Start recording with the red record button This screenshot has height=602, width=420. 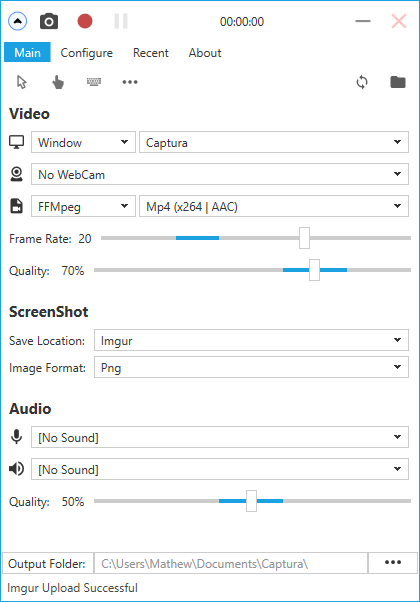tap(84, 21)
